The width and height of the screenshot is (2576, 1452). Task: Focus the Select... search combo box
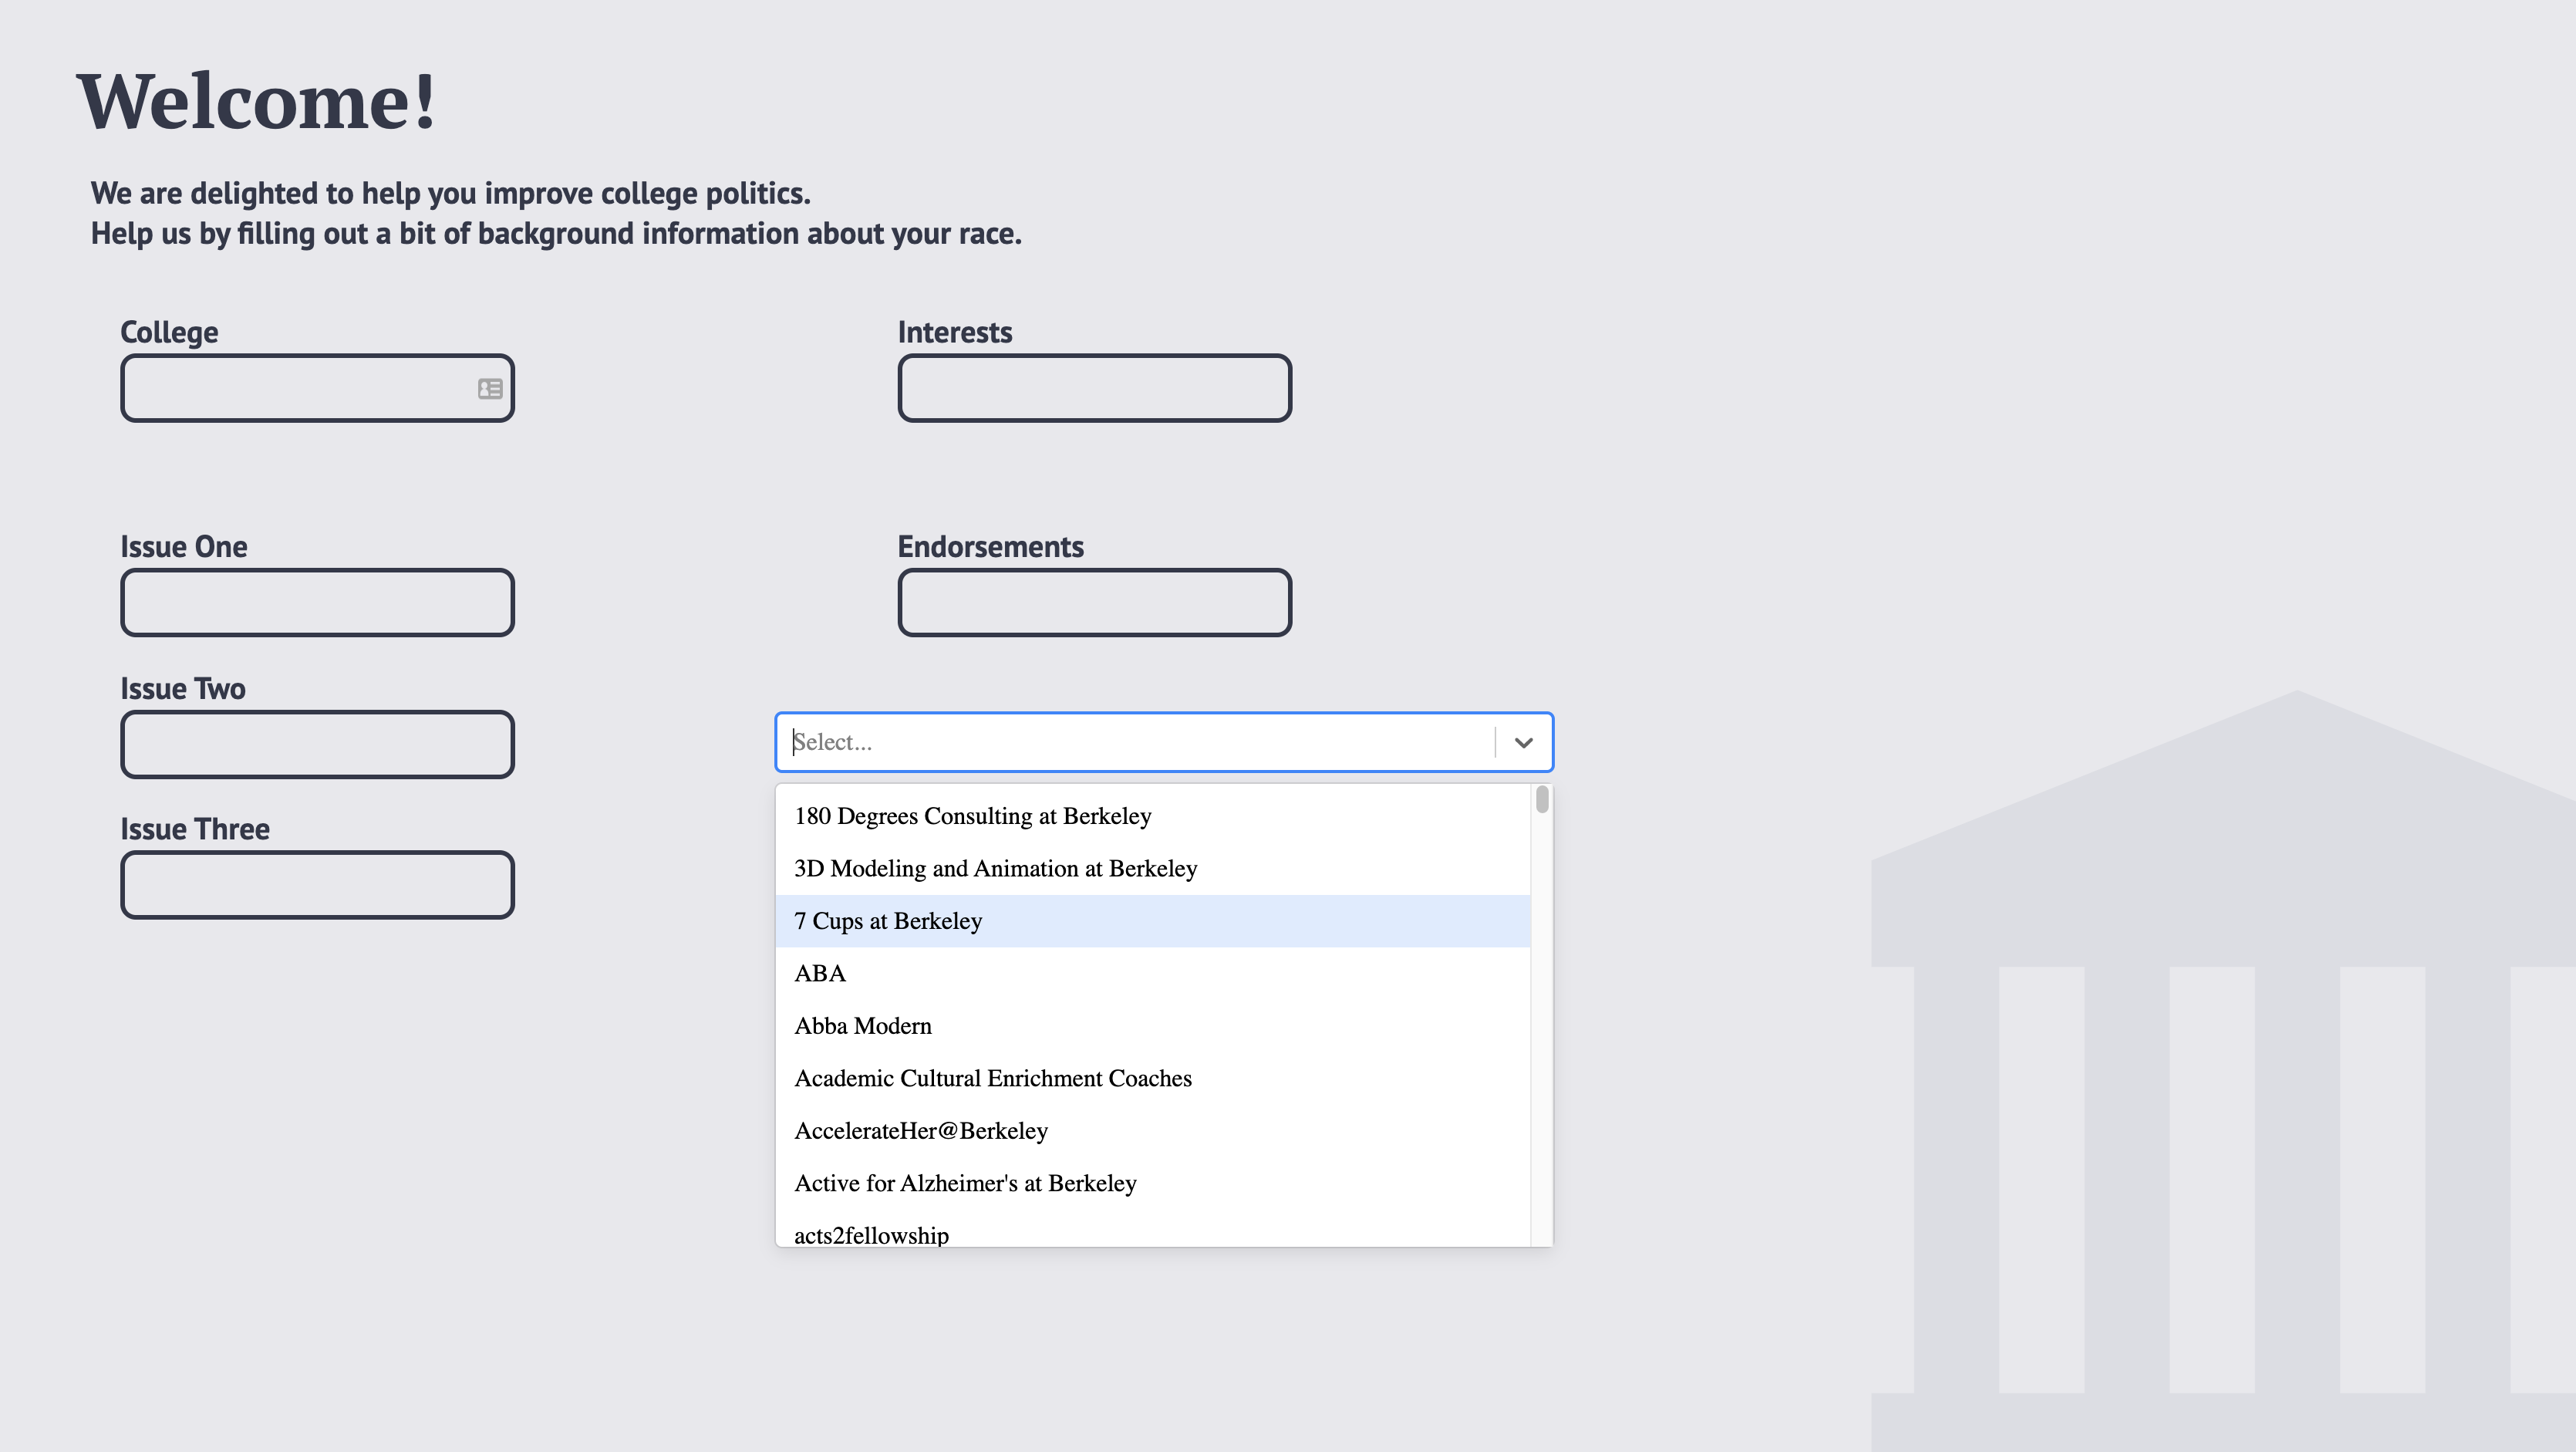click(1135, 743)
